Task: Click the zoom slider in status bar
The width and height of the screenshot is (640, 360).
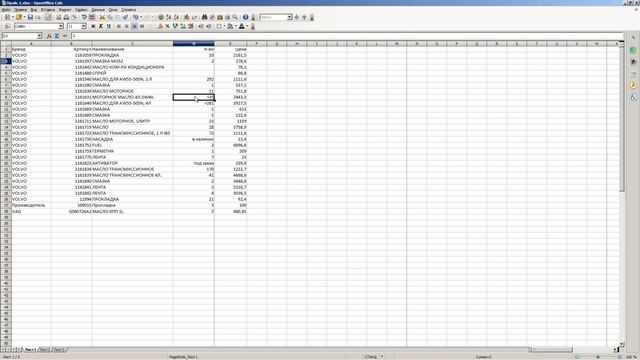Action: click(x=598, y=357)
